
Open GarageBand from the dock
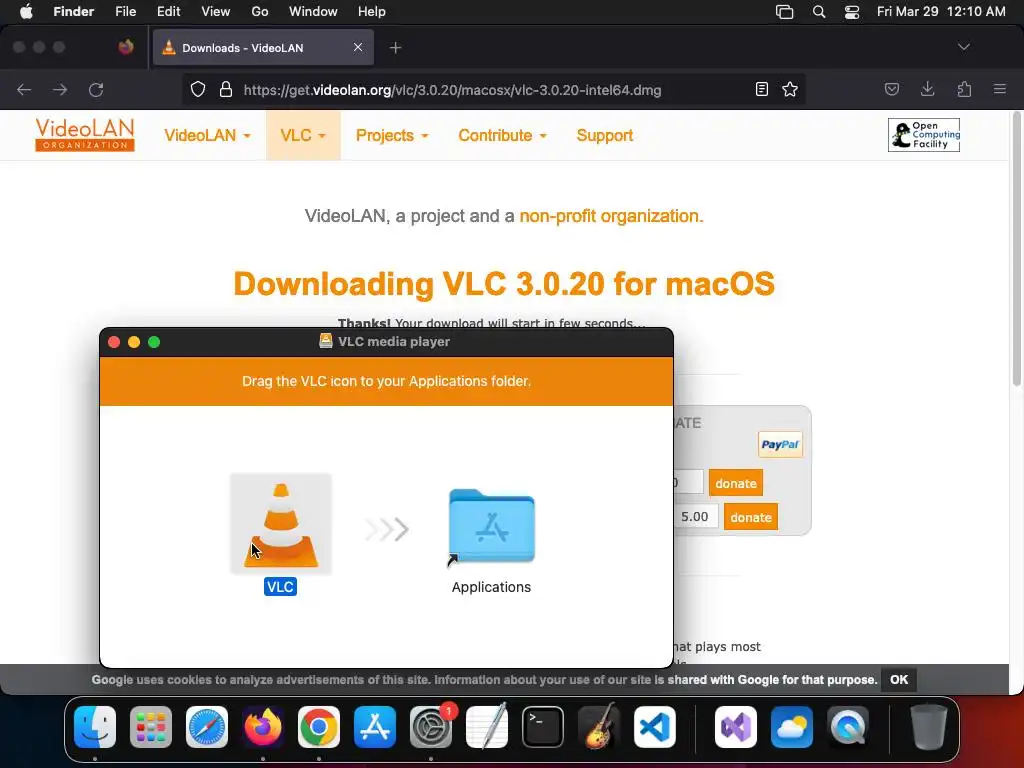tap(599, 727)
